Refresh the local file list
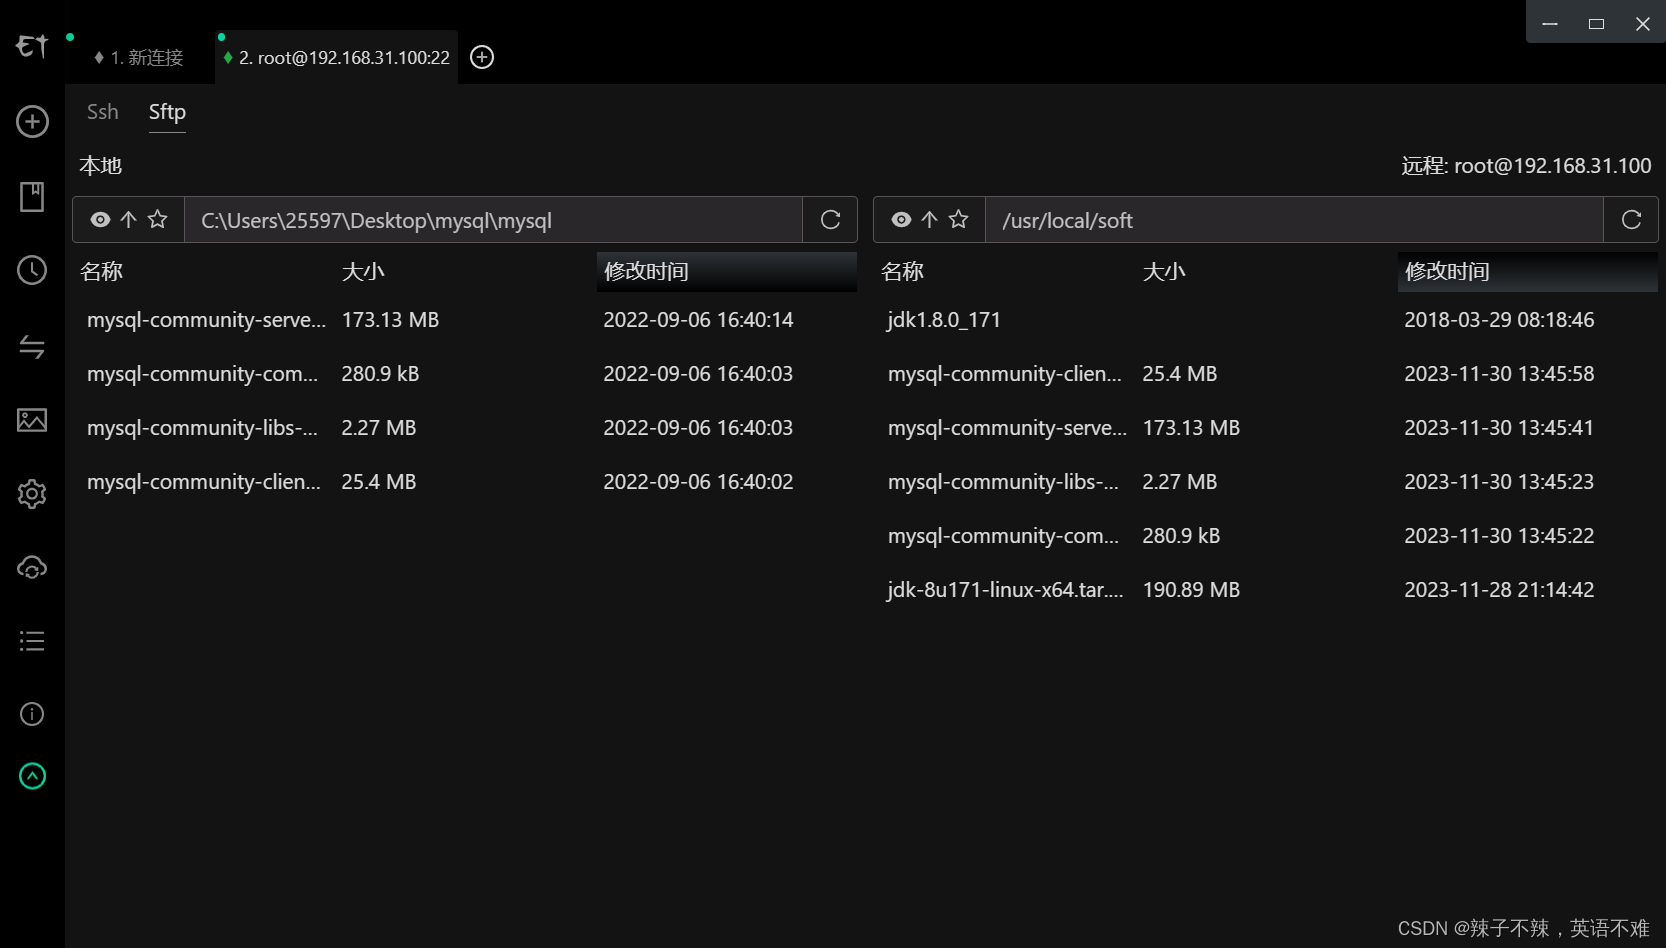Image resolution: width=1666 pixels, height=948 pixels. tap(830, 220)
